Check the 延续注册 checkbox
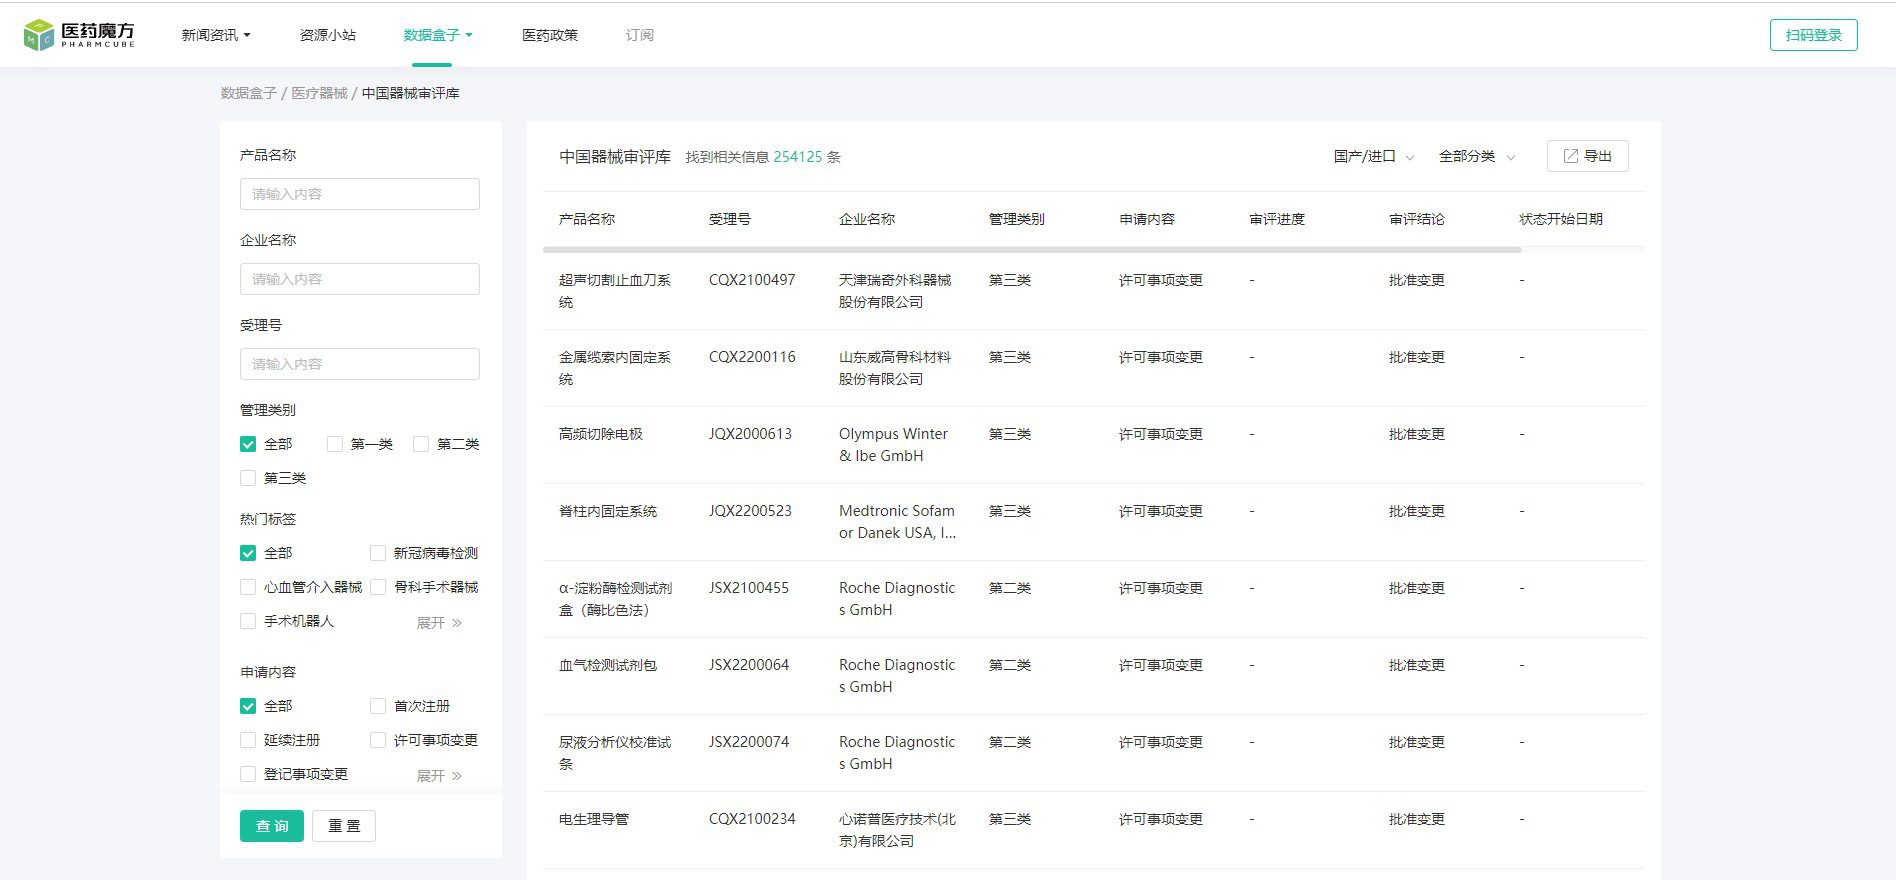 point(248,740)
